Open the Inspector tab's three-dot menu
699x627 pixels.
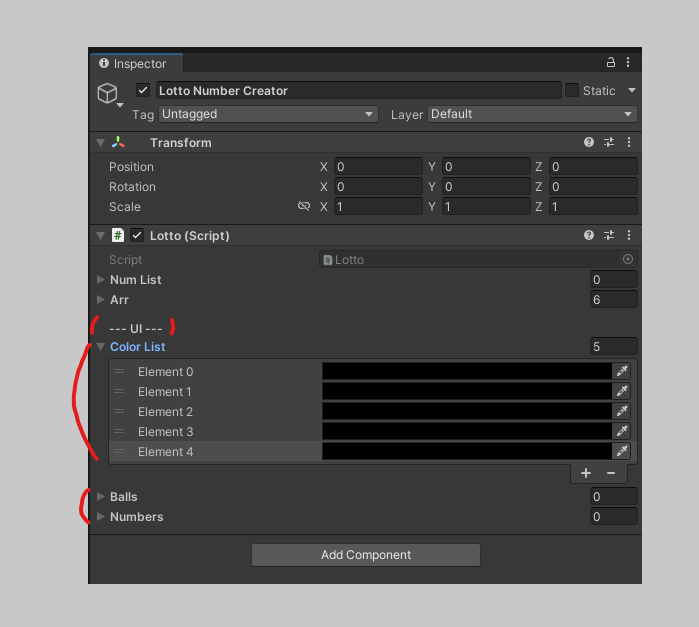[628, 62]
